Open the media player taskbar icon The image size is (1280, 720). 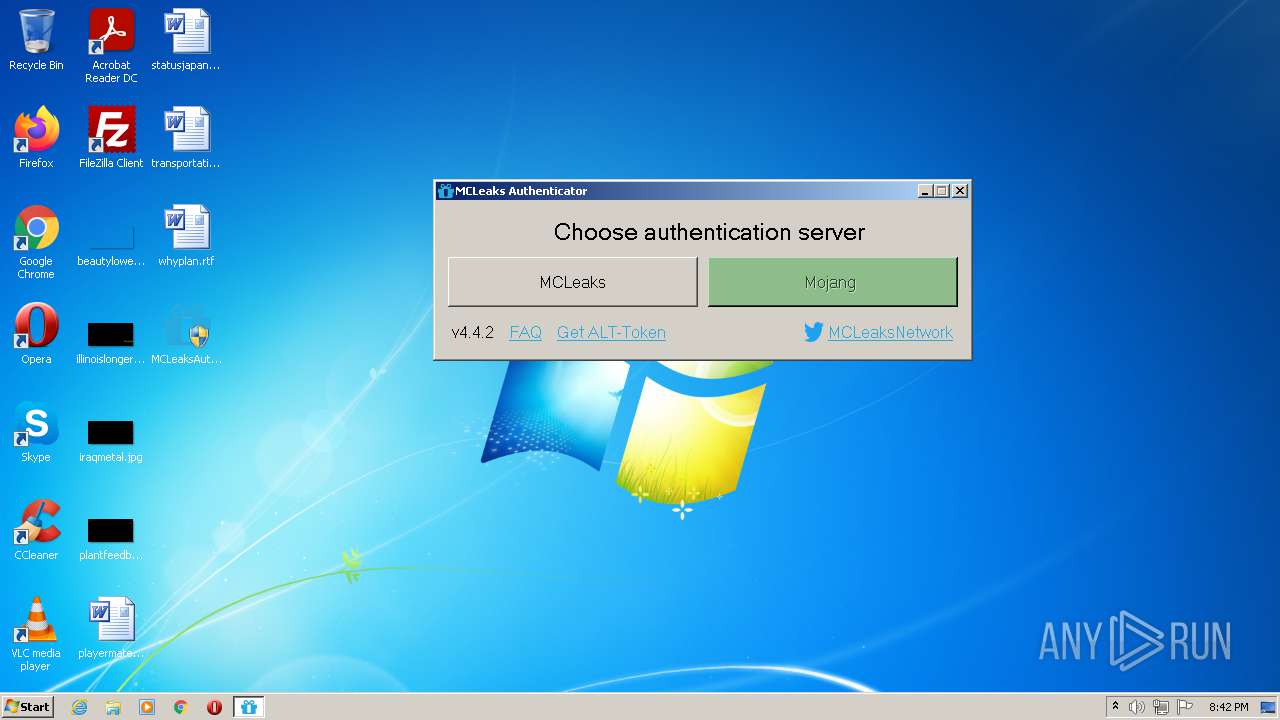pos(147,707)
